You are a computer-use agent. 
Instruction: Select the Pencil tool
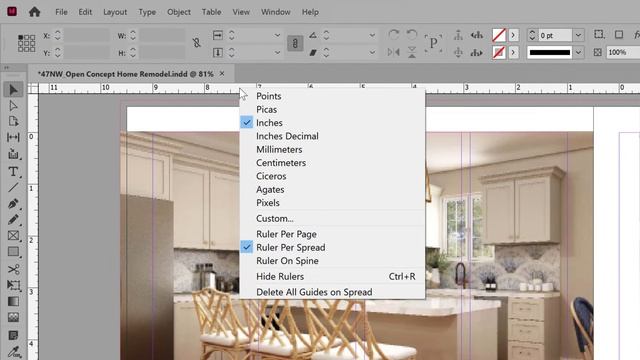click(x=13, y=220)
